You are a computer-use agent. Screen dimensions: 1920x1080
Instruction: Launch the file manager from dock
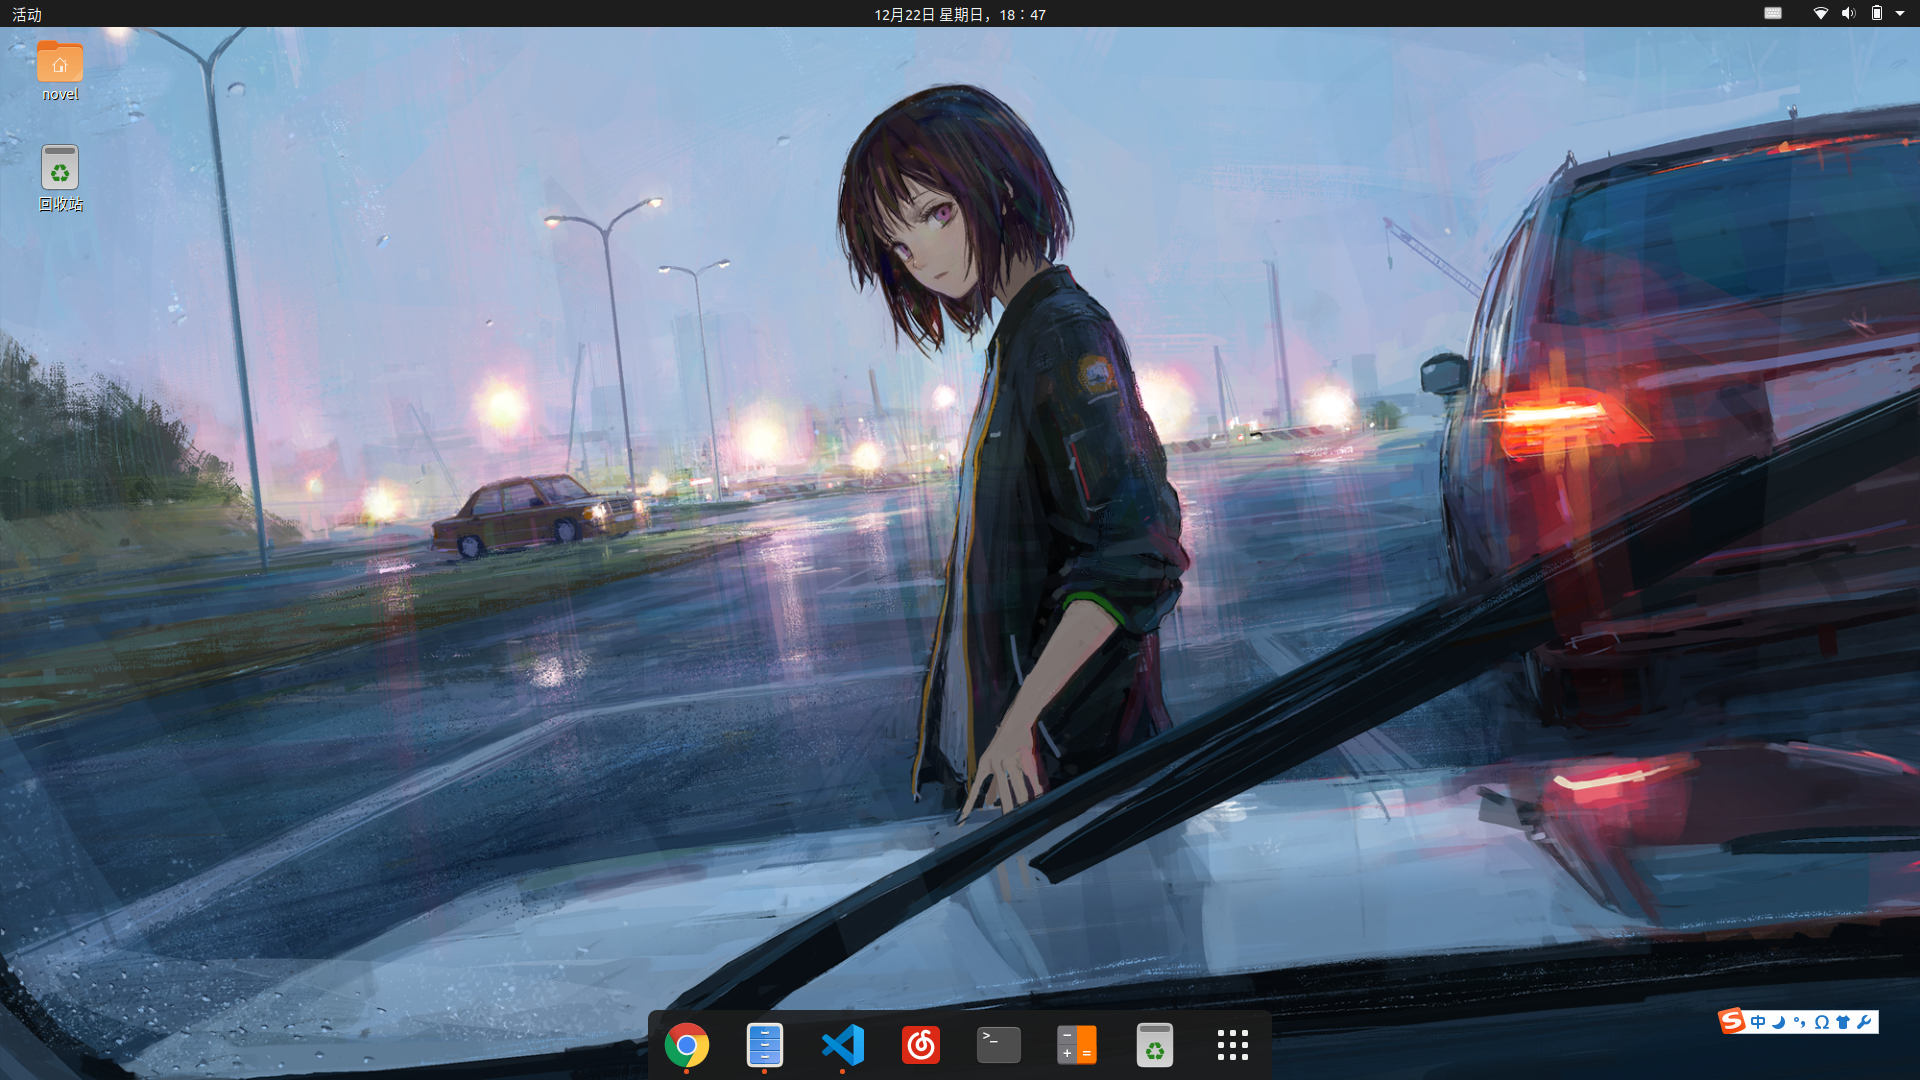click(x=764, y=1046)
